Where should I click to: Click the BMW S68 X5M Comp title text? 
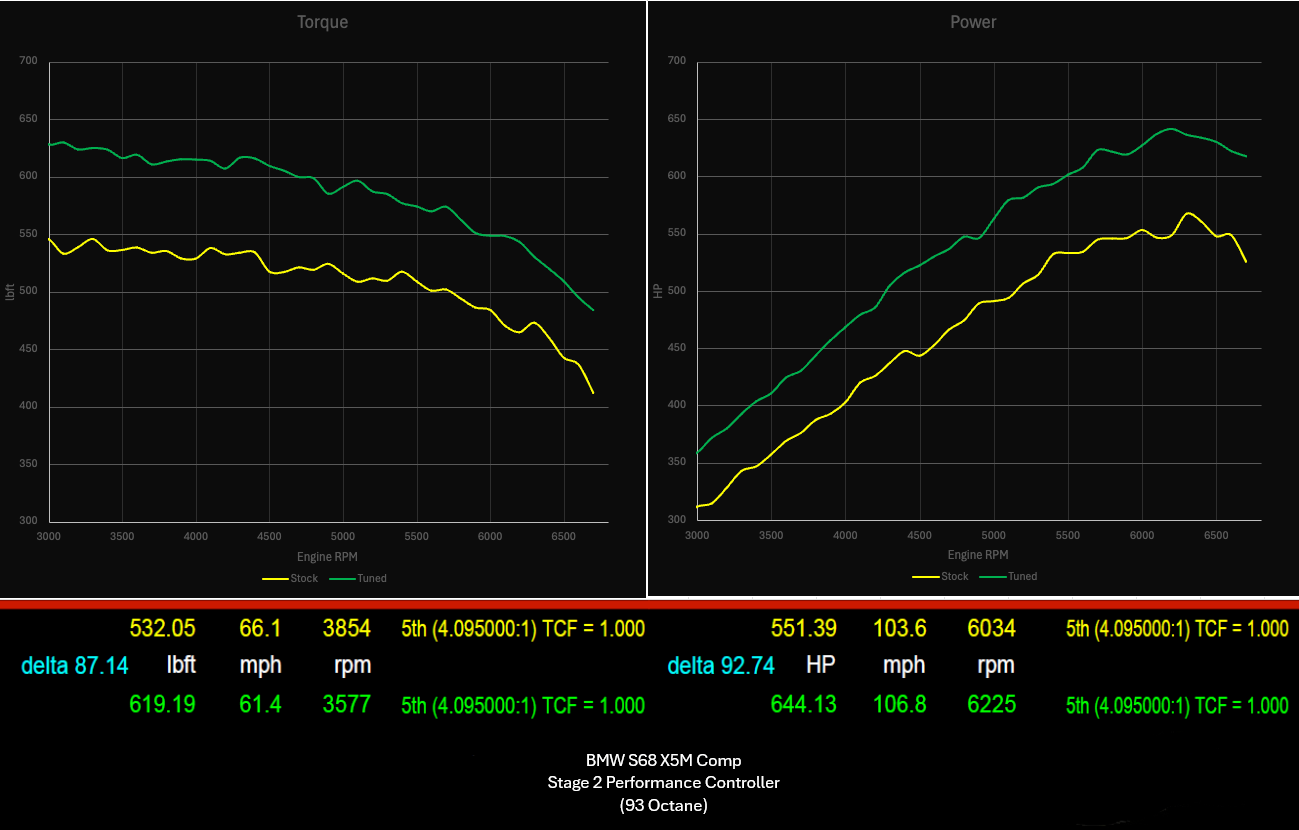(x=662, y=759)
